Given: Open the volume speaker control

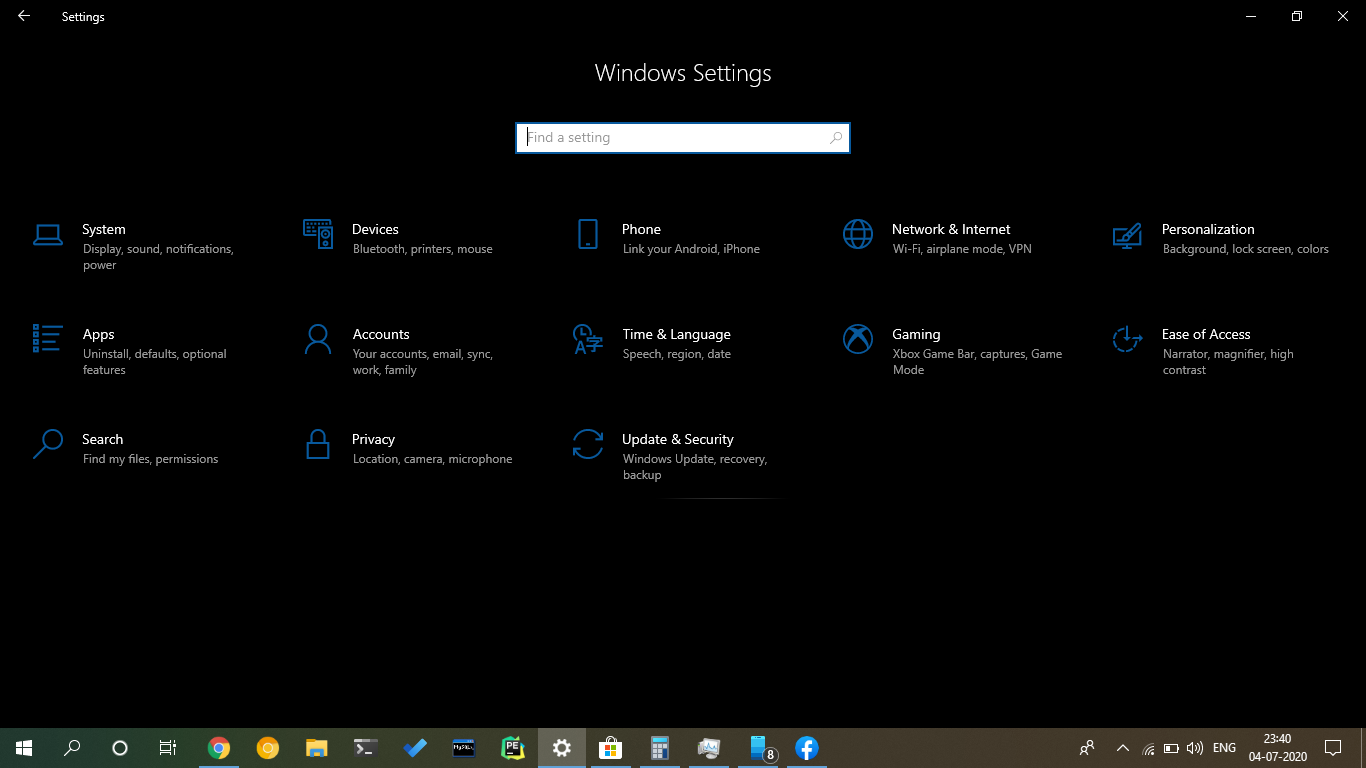Looking at the screenshot, I should 1194,748.
